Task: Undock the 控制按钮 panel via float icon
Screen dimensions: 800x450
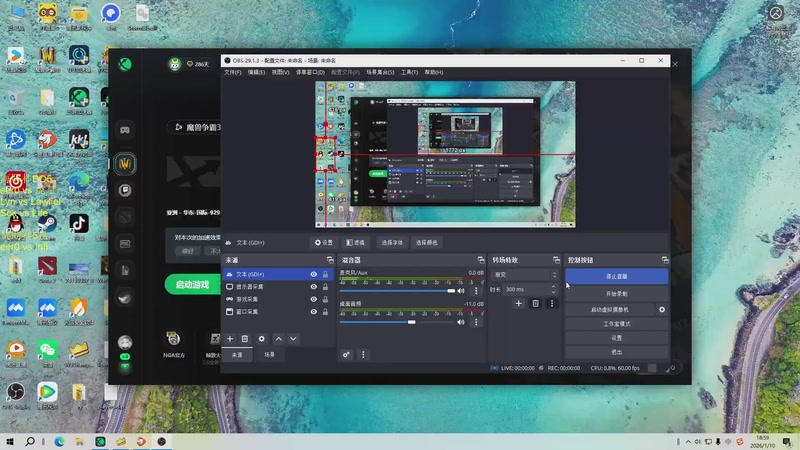Action: 665,260
